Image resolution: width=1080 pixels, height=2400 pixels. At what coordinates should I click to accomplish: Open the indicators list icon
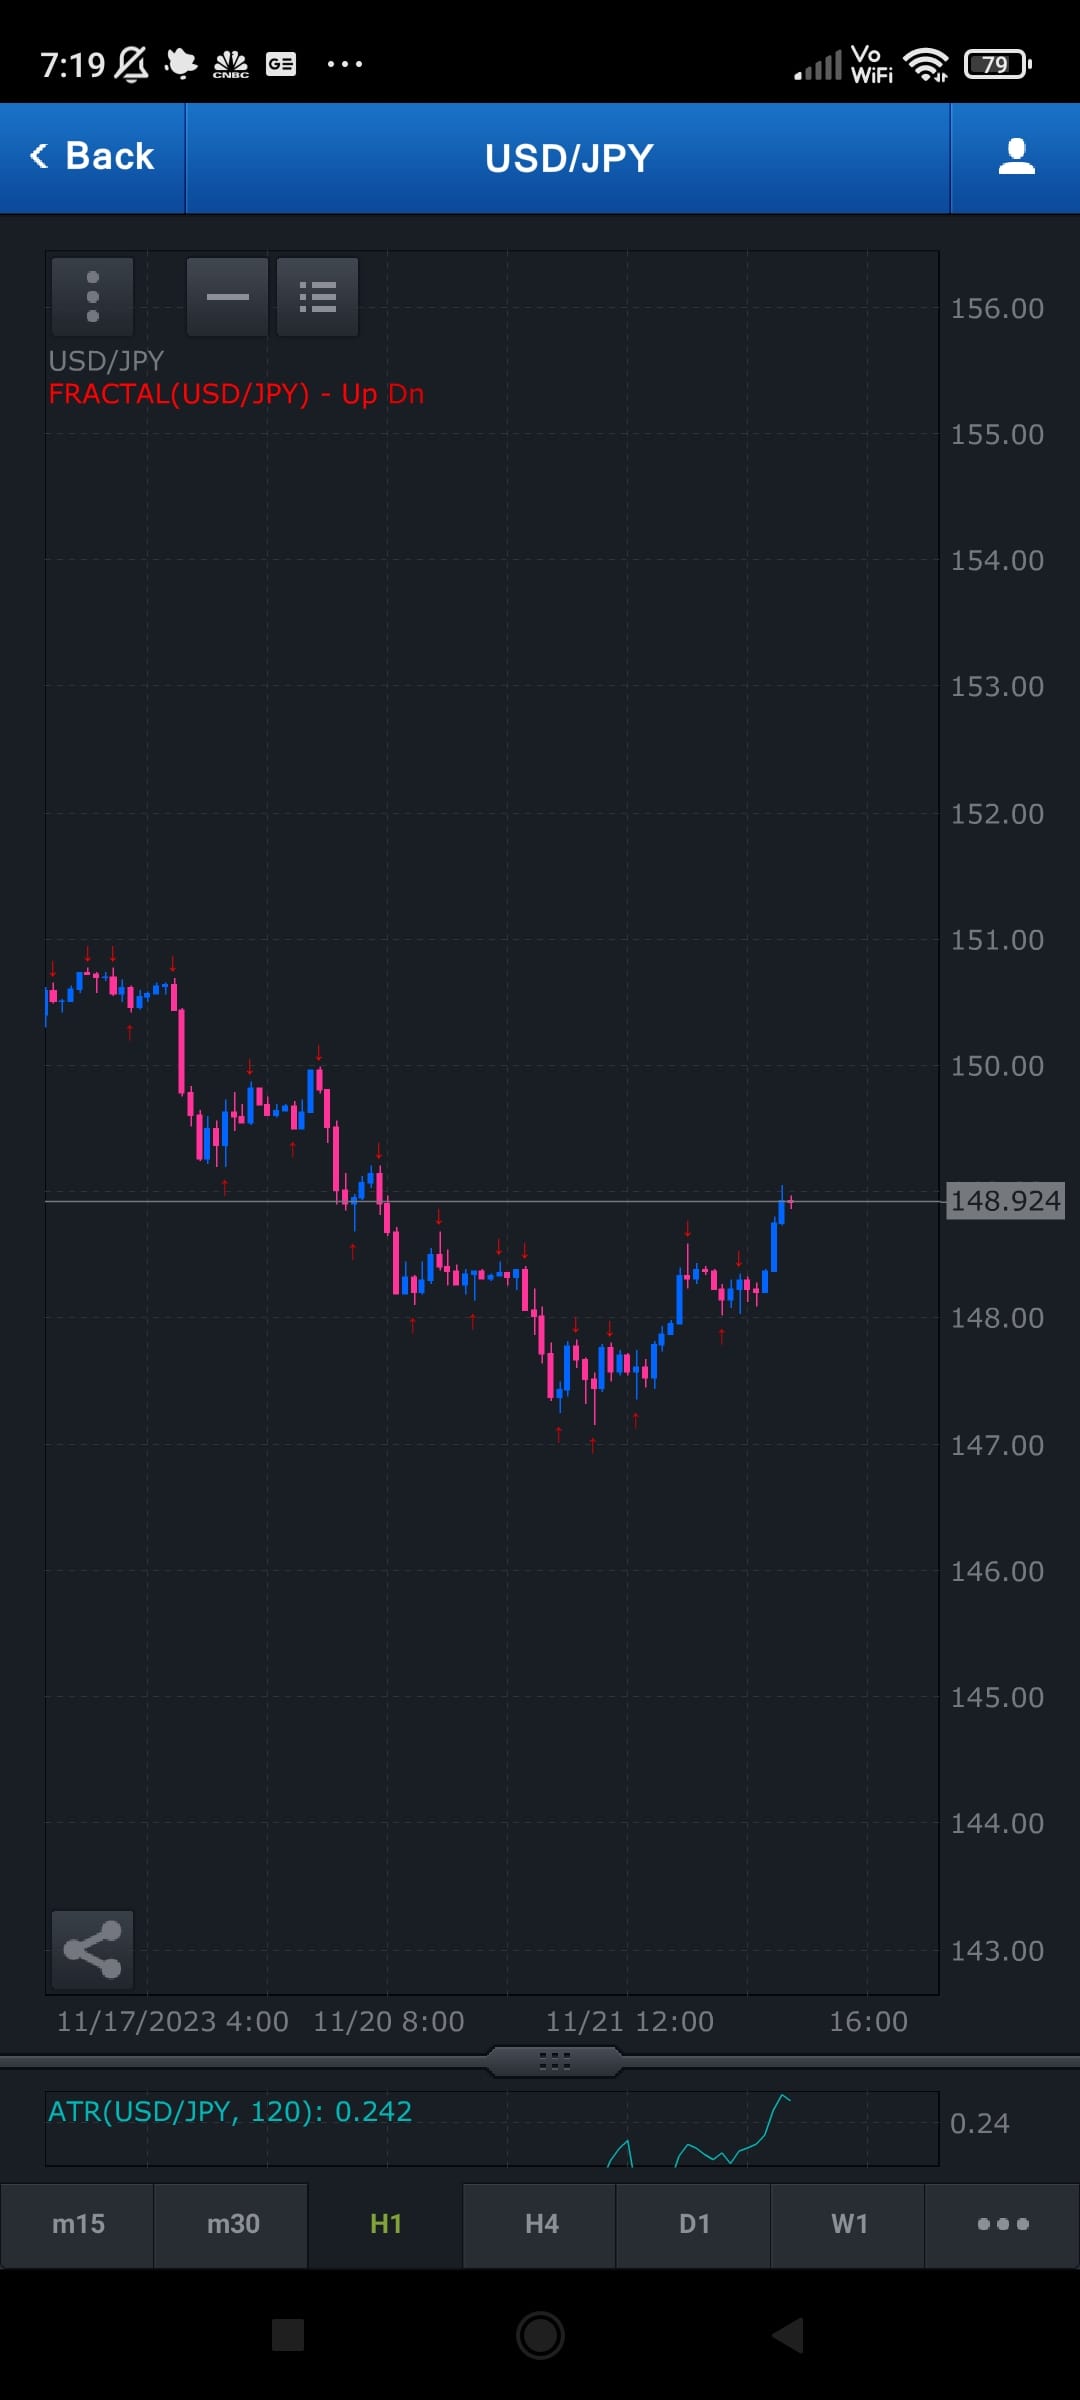pyautogui.click(x=317, y=297)
